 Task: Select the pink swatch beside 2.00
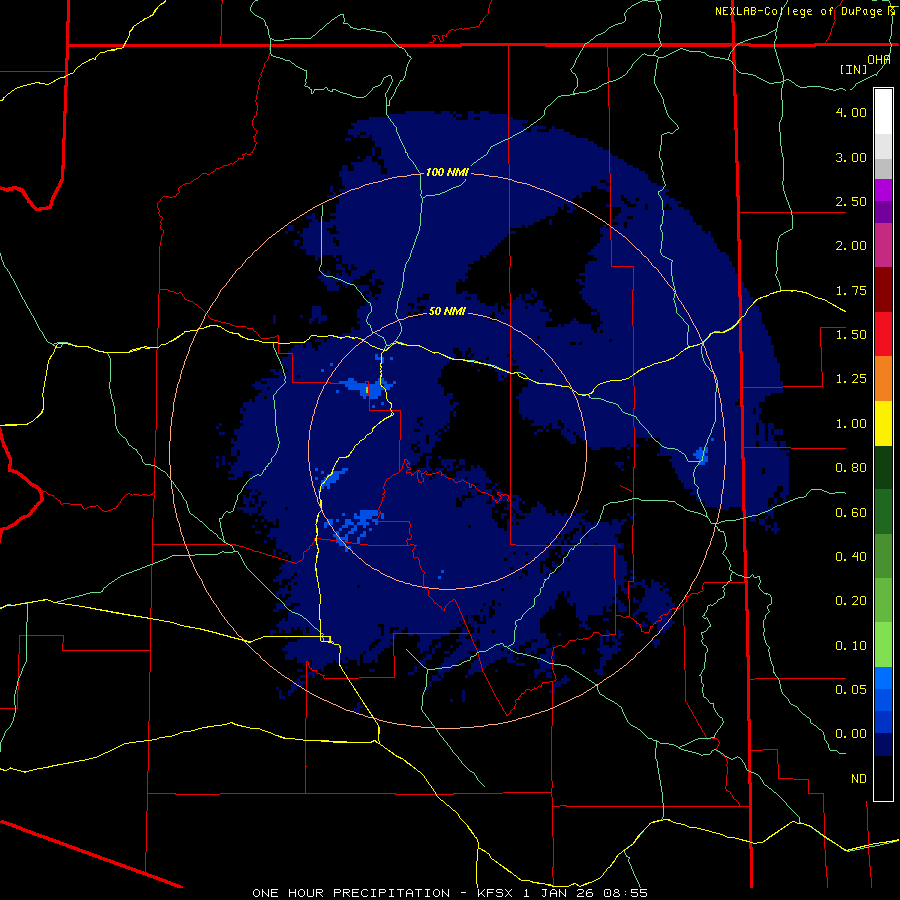(x=883, y=245)
